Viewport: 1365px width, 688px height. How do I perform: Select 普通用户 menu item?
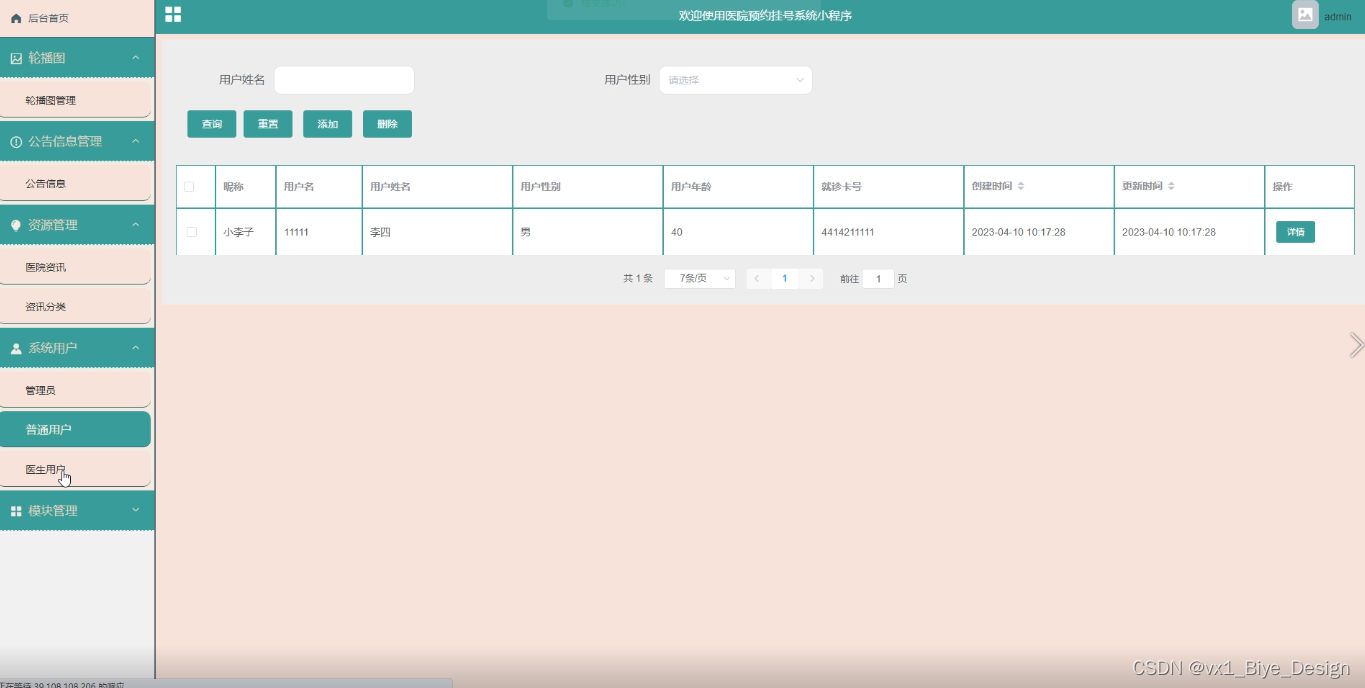click(x=76, y=429)
